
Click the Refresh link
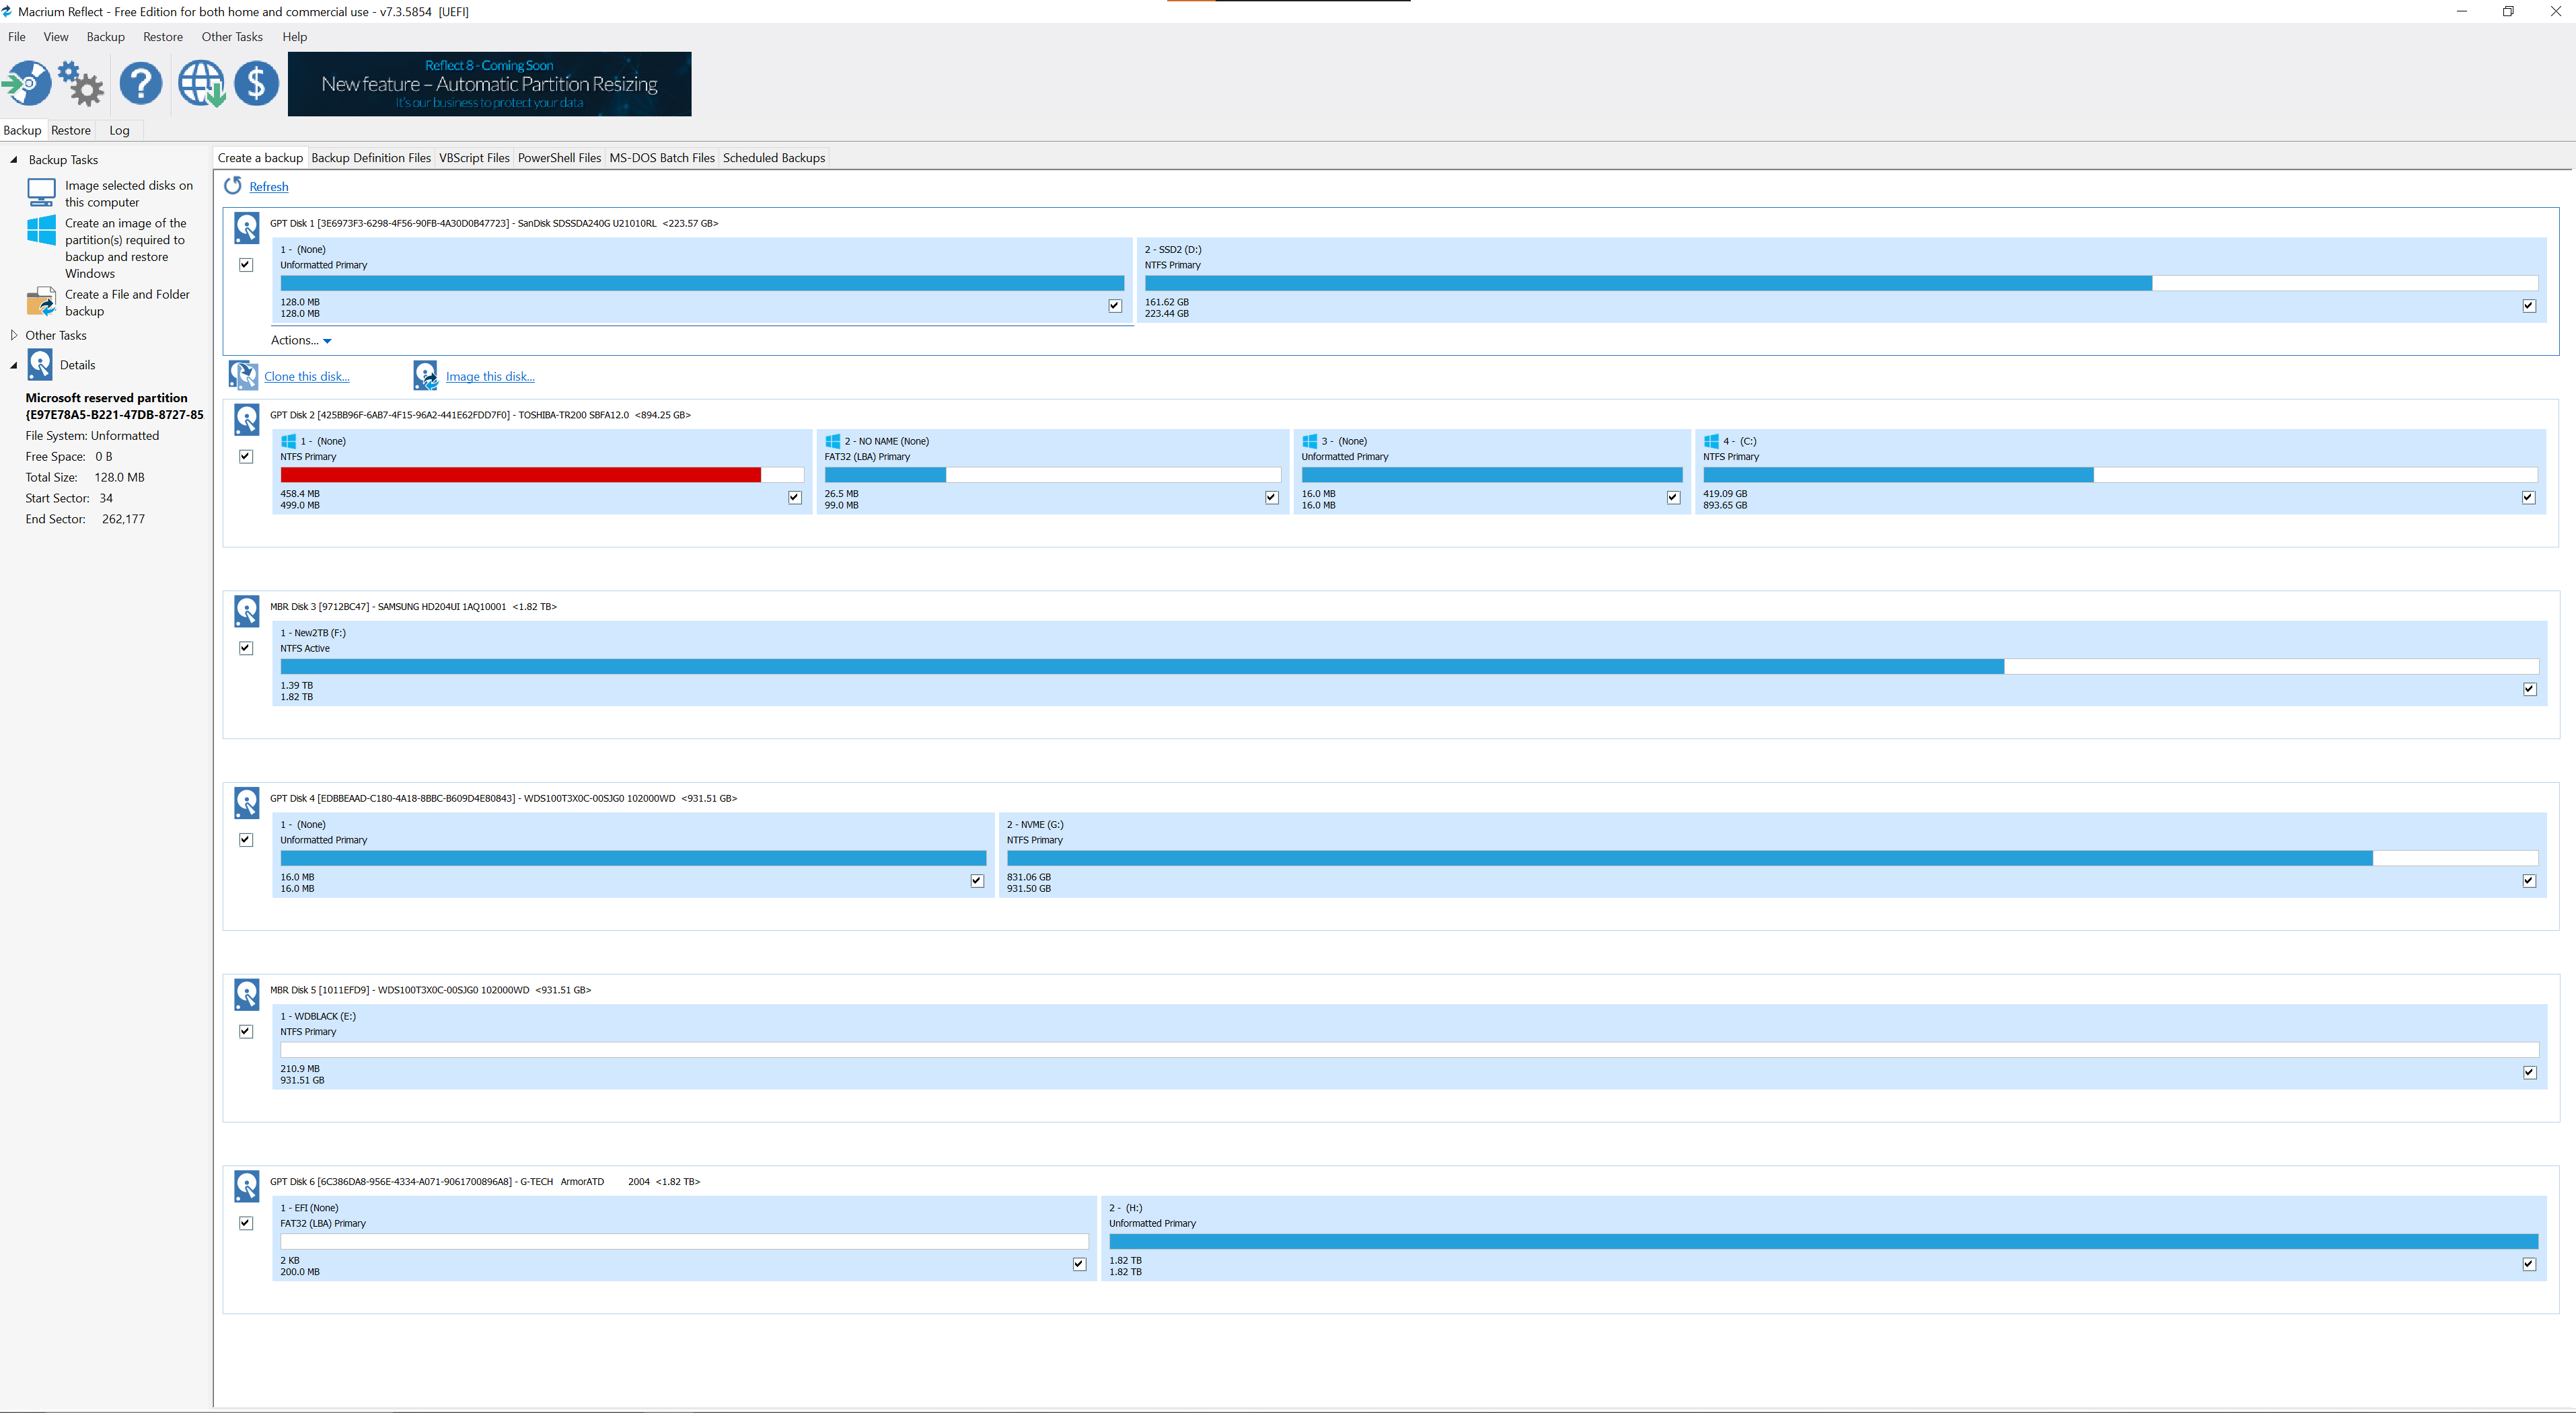pyautogui.click(x=268, y=187)
